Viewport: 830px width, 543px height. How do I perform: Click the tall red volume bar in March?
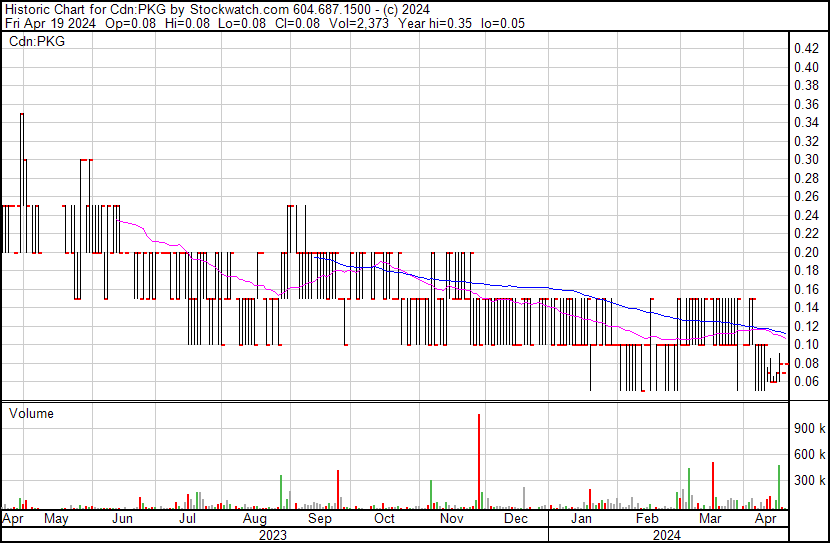[x=713, y=486]
